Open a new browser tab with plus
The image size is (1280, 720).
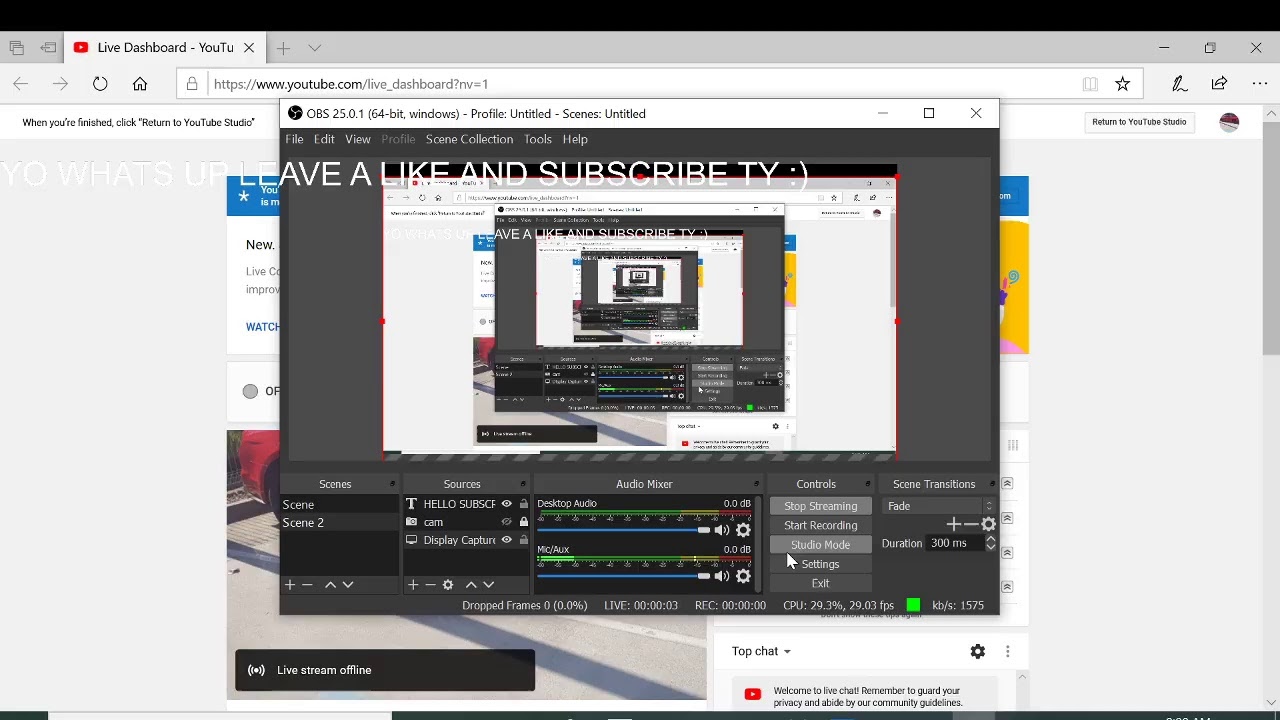(284, 47)
